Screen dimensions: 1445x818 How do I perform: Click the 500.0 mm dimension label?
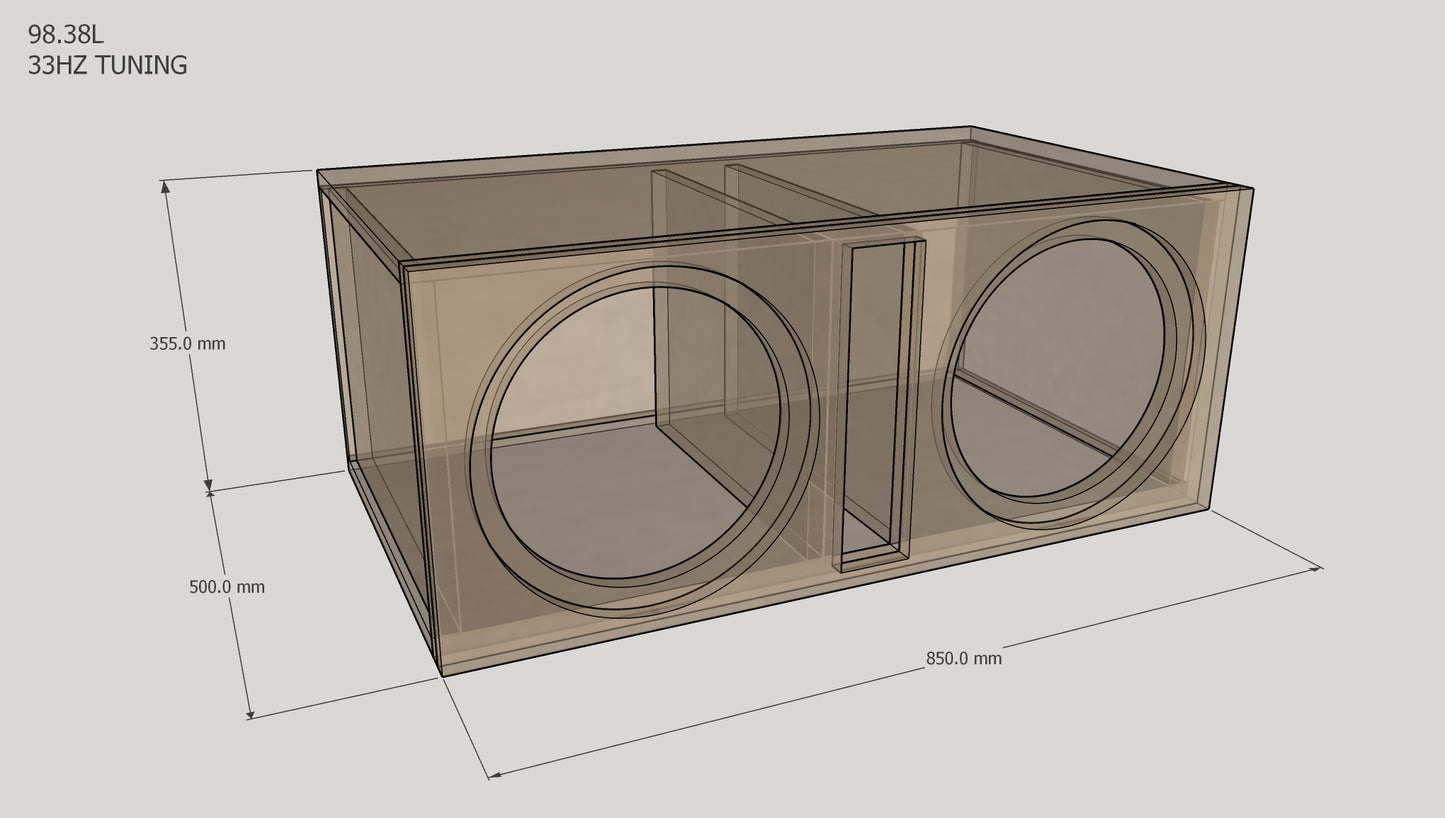click(x=226, y=584)
